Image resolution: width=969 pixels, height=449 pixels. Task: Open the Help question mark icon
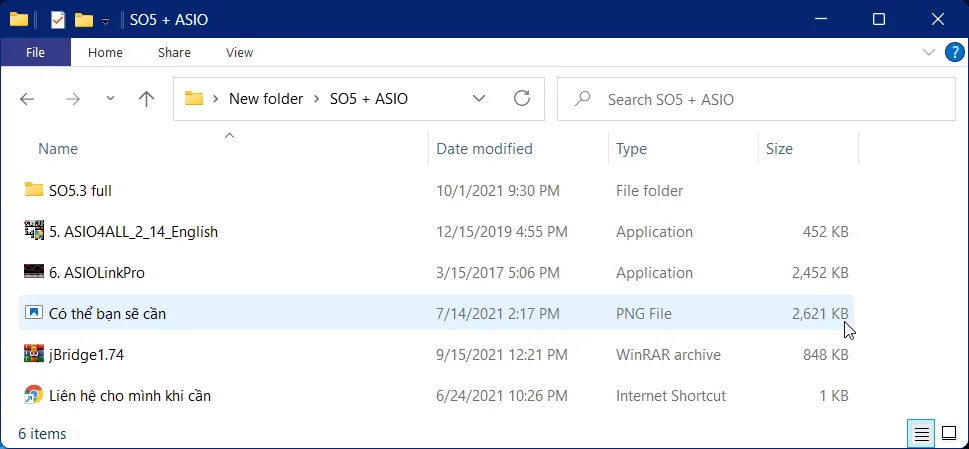tap(955, 52)
